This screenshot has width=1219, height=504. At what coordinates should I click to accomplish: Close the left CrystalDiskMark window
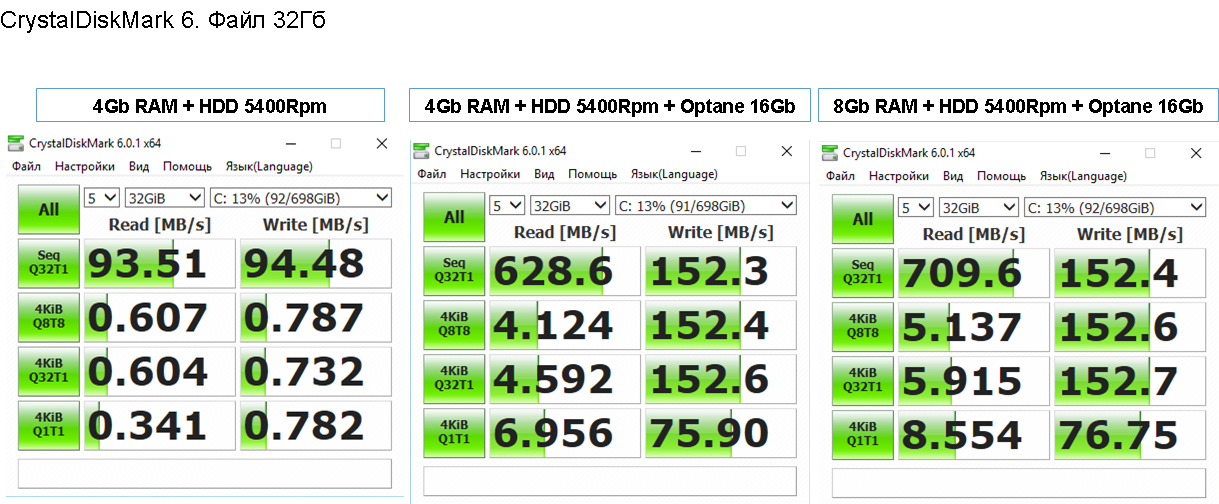tap(382, 144)
